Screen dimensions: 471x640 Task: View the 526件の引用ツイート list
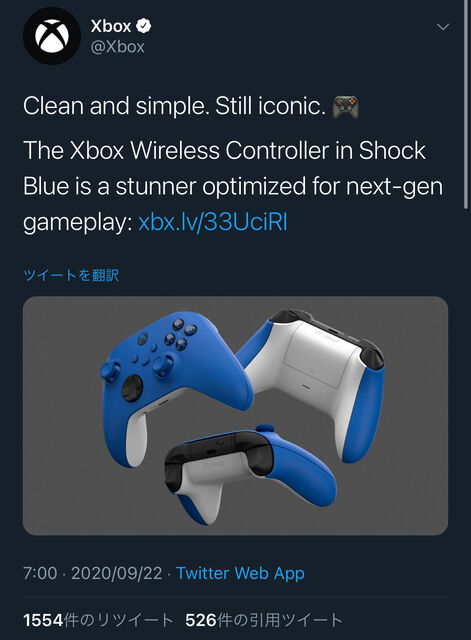pyautogui.click(x=263, y=620)
